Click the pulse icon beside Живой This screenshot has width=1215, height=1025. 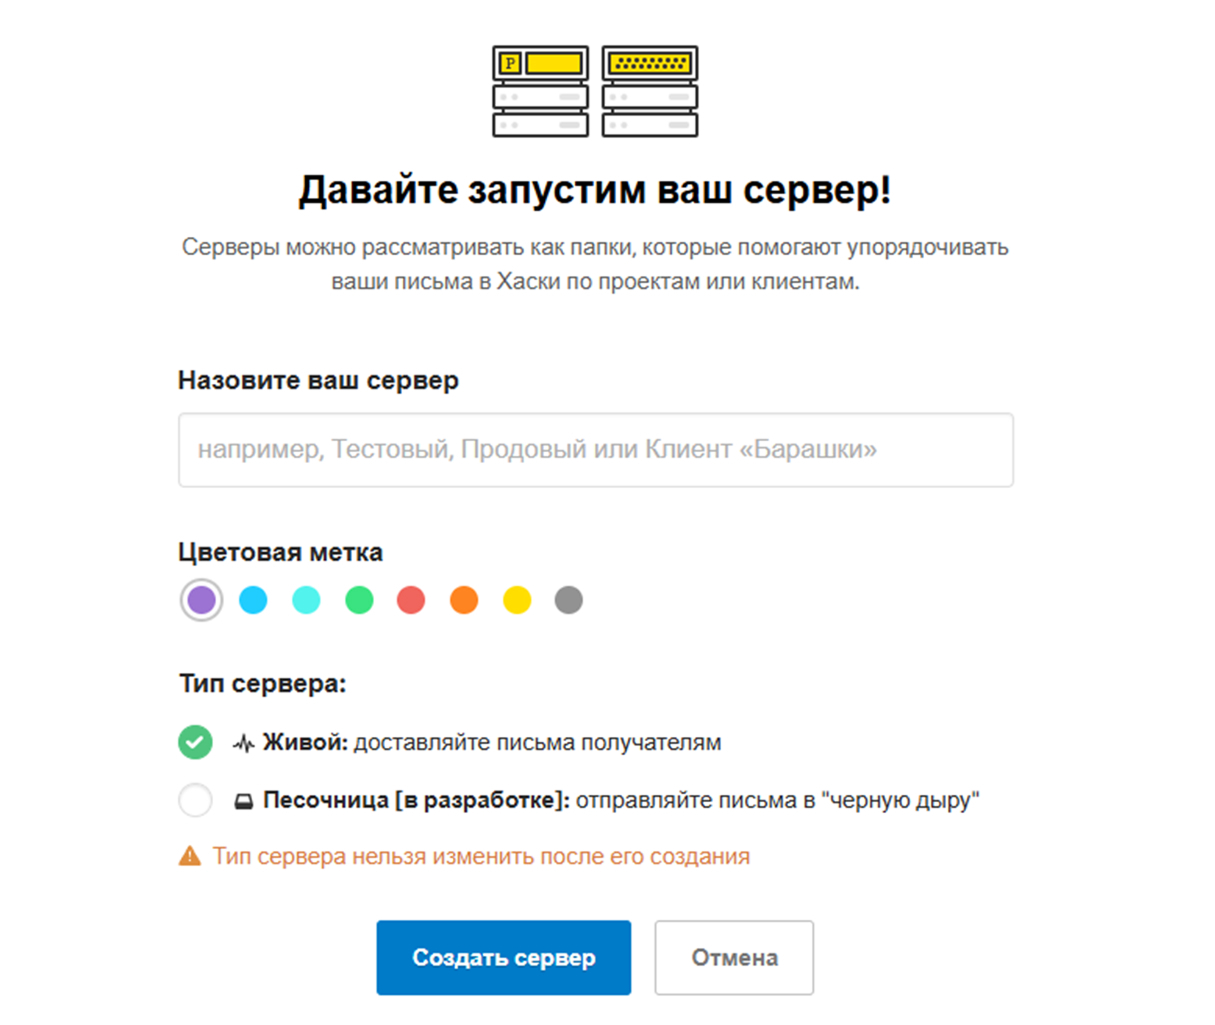[243, 743]
